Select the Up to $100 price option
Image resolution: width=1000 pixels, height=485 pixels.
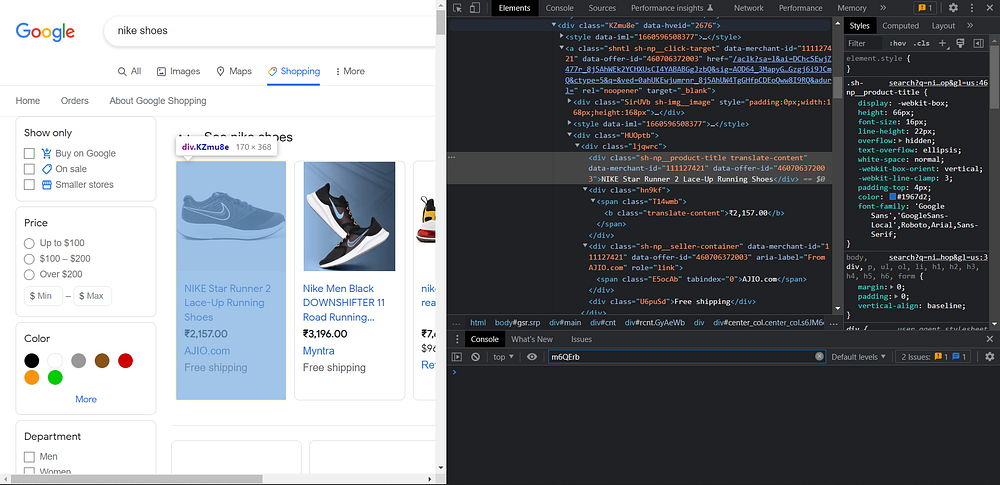pyautogui.click(x=29, y=243)
